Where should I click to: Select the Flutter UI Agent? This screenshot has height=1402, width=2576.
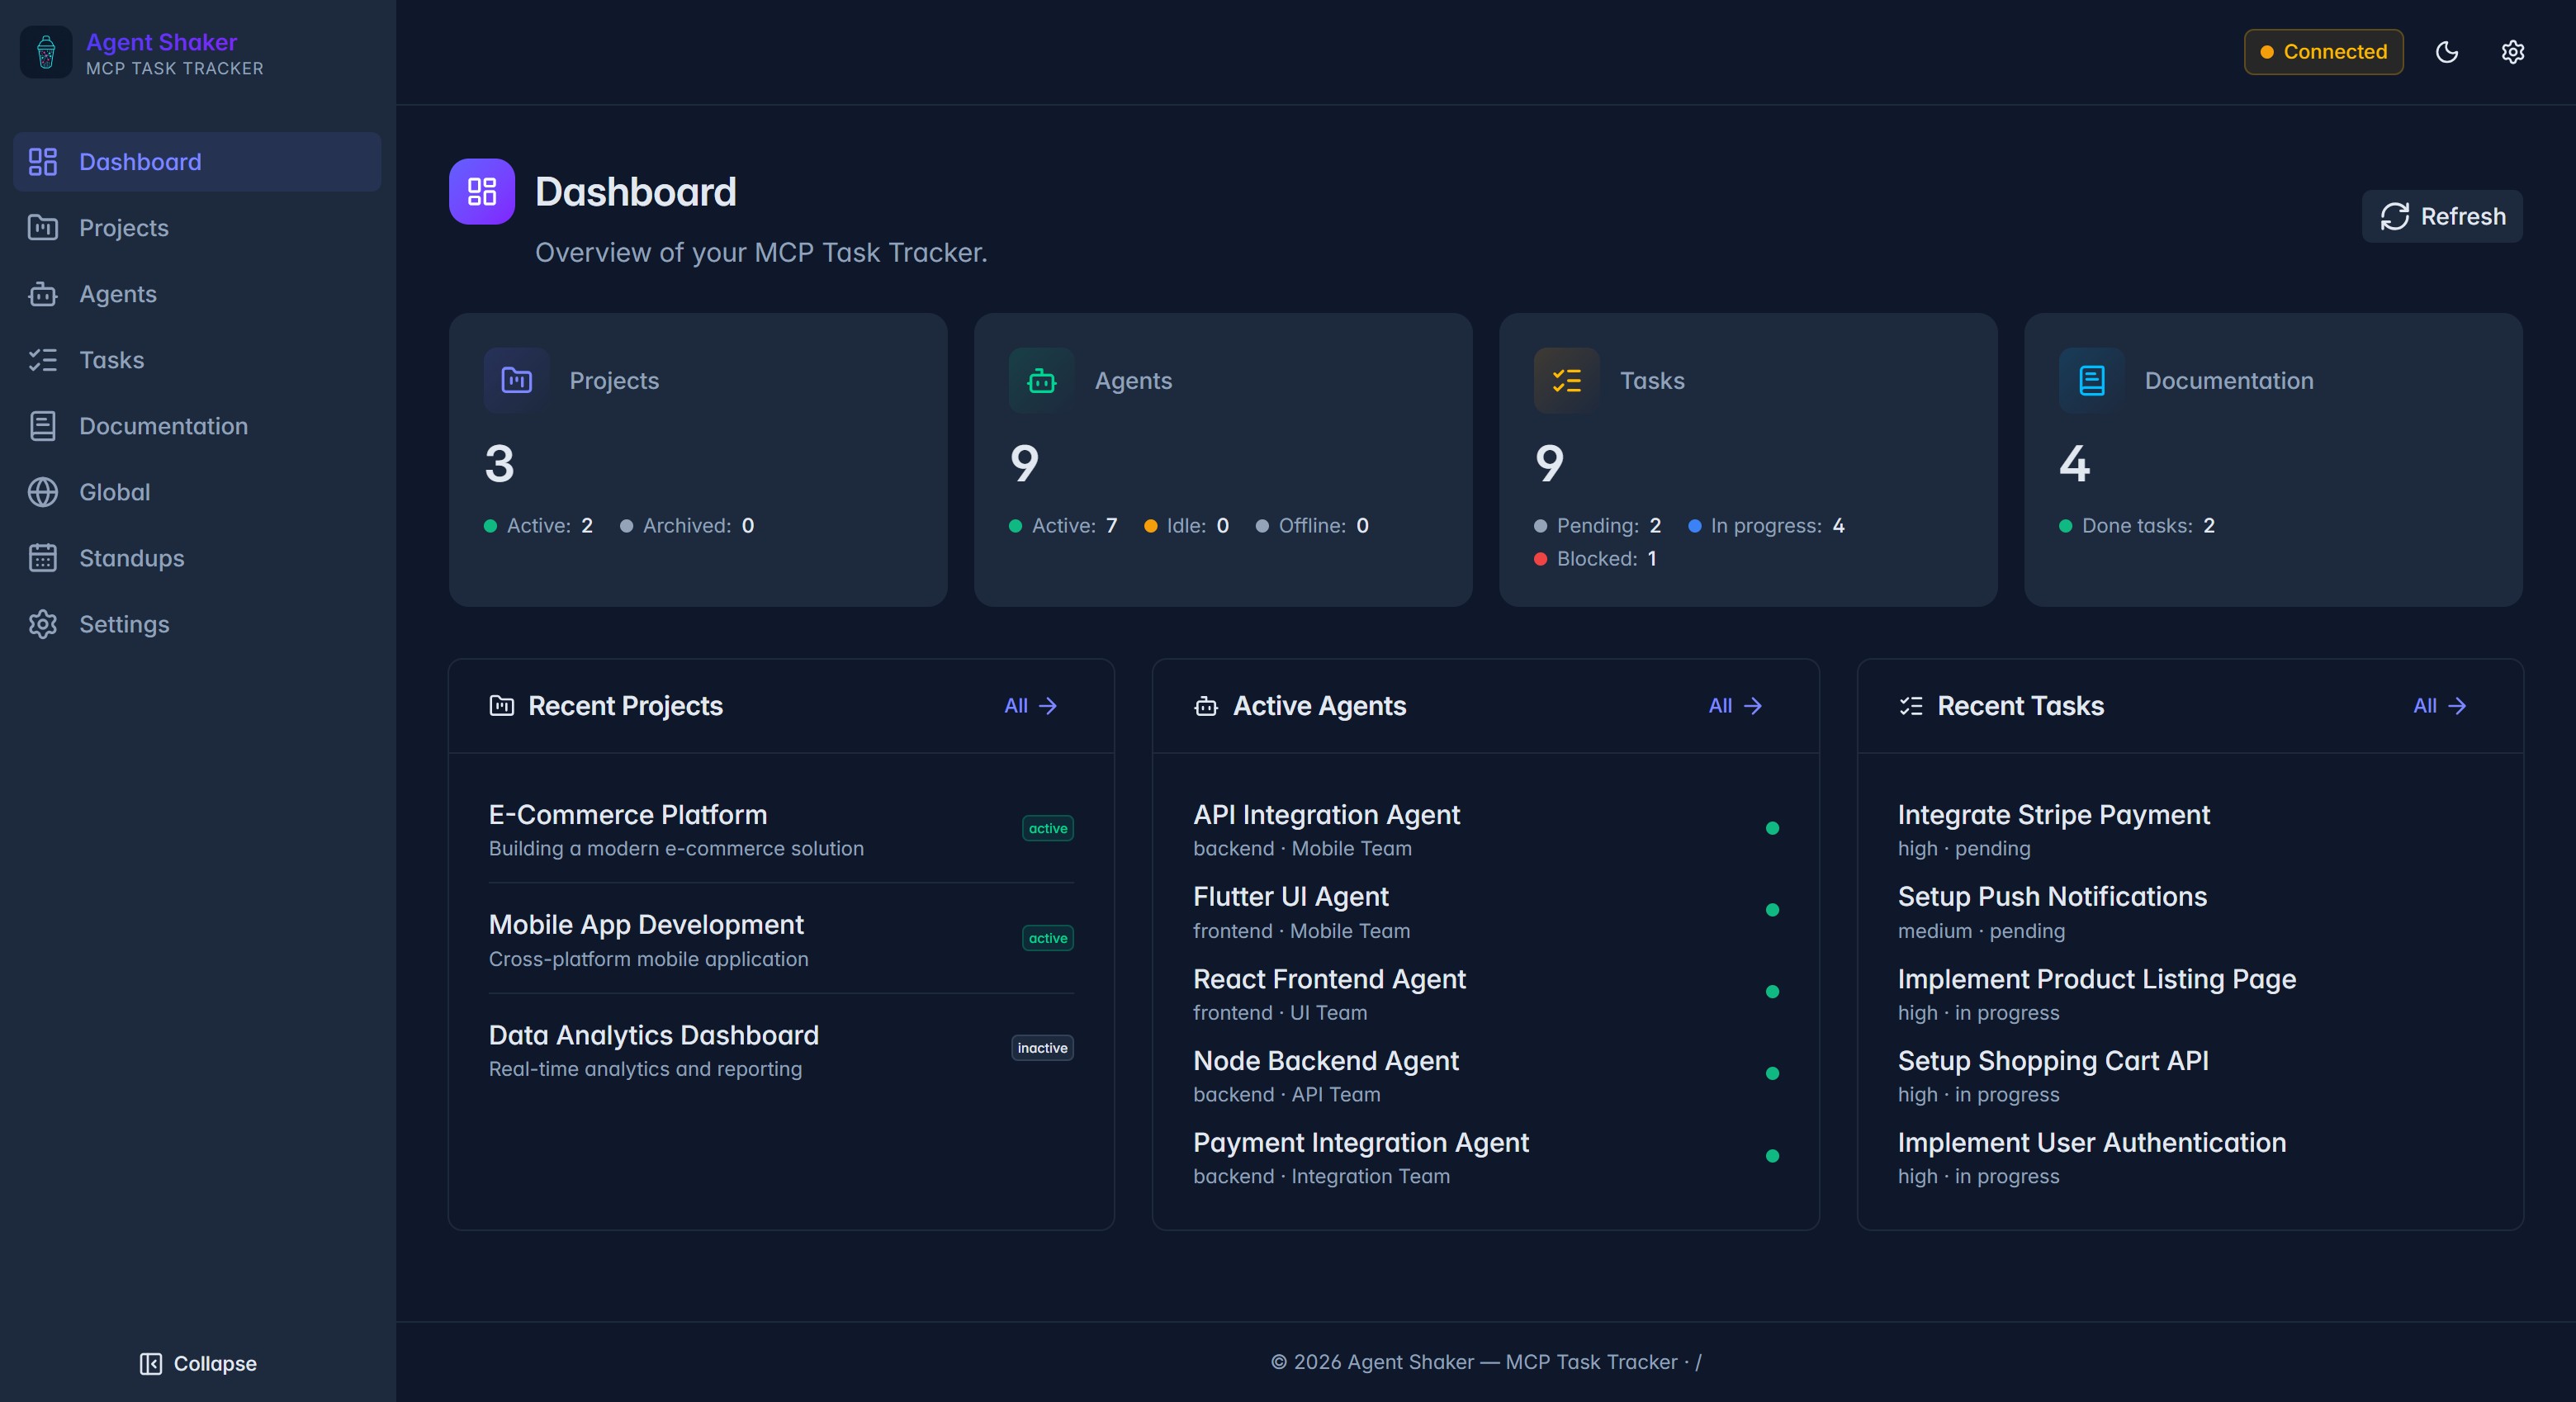click(1485, 911)
